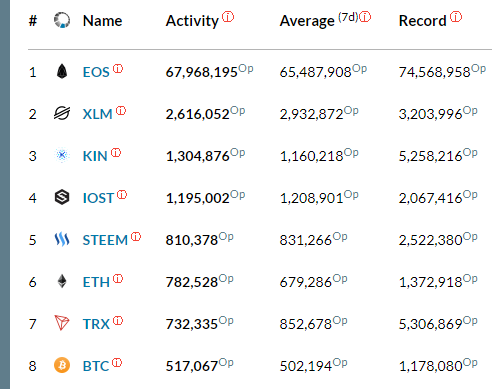The width and height of the screenshot is (492, 389).
Task: Click info icon beside Average (7d) header
Action: pos(365,16)
